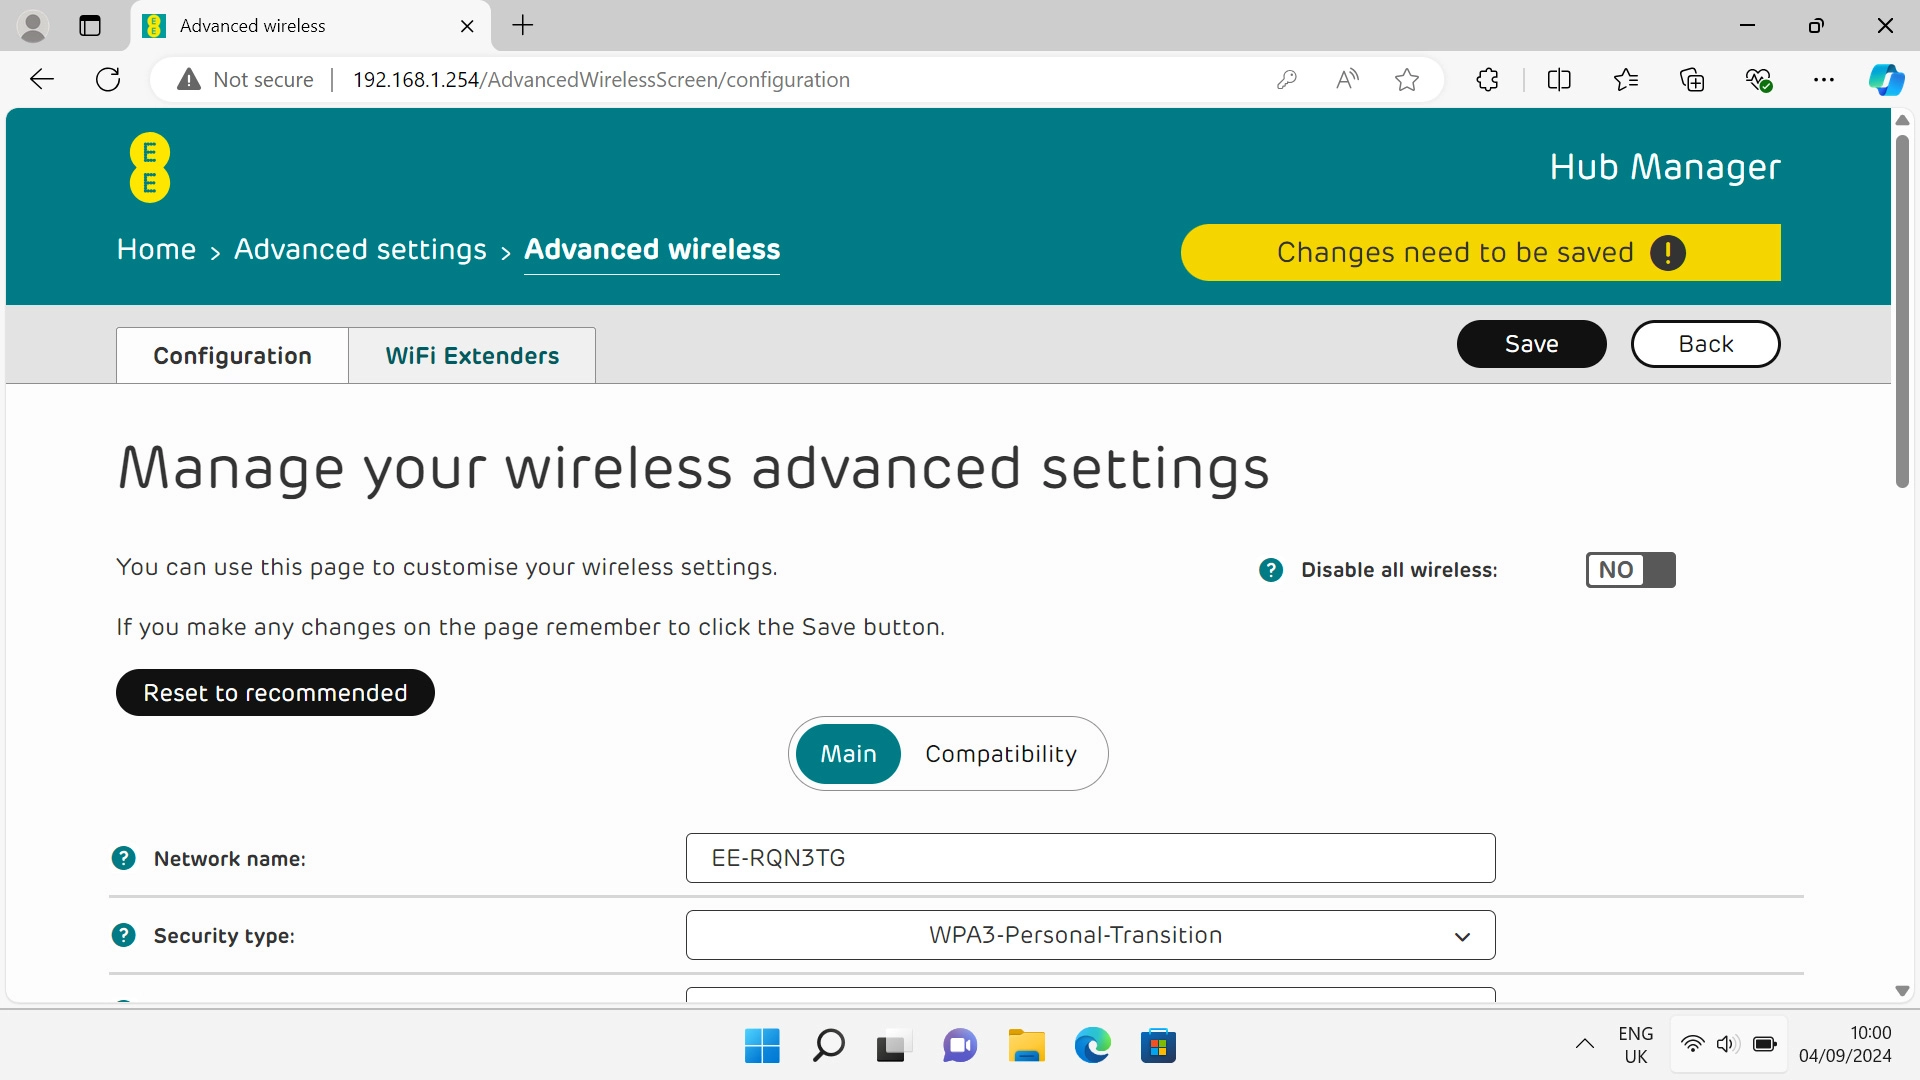Image resolution: width=1920 pixels, height=1080 pixels.
Task: Select the Main network mode pill
Action: point(848,754)
